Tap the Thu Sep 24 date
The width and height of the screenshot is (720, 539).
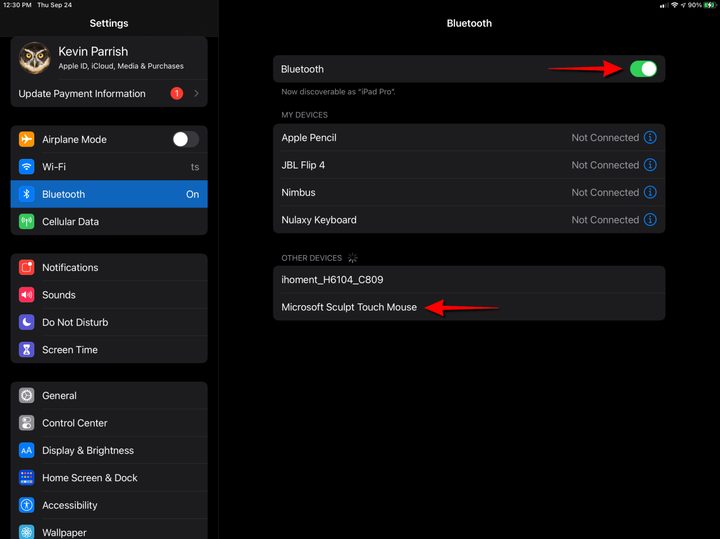[55, 5]
